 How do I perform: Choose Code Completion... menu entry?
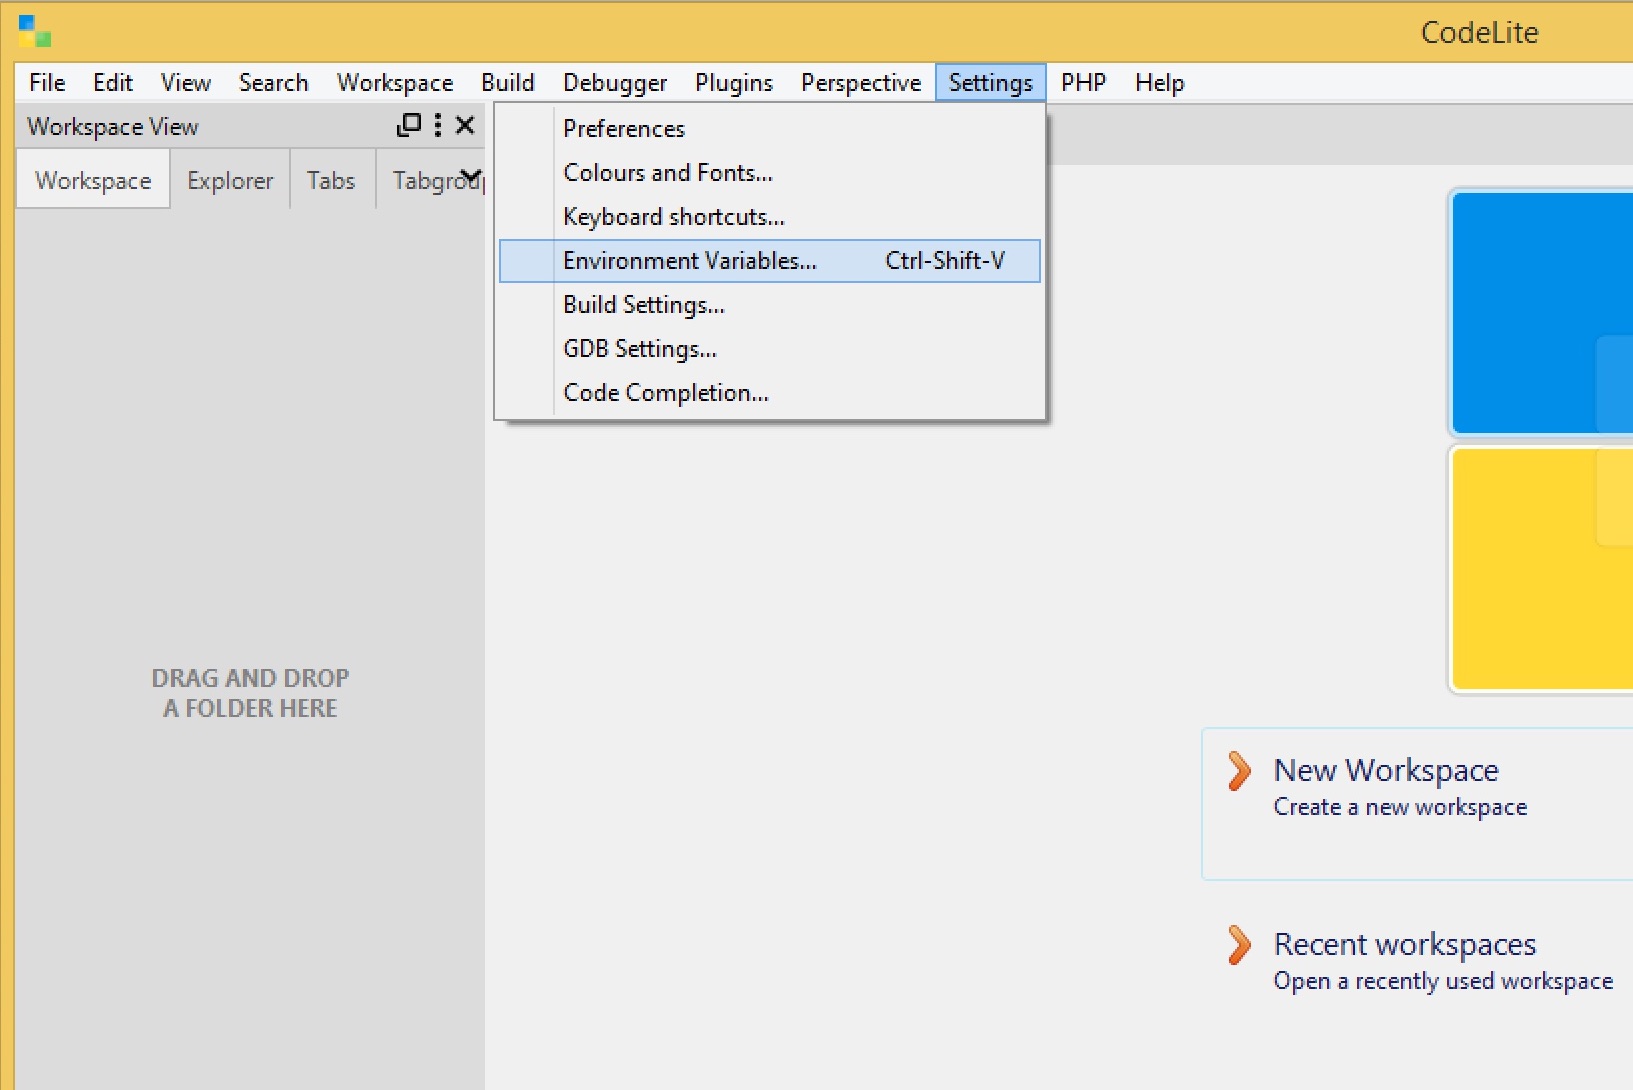coord(770,393)
